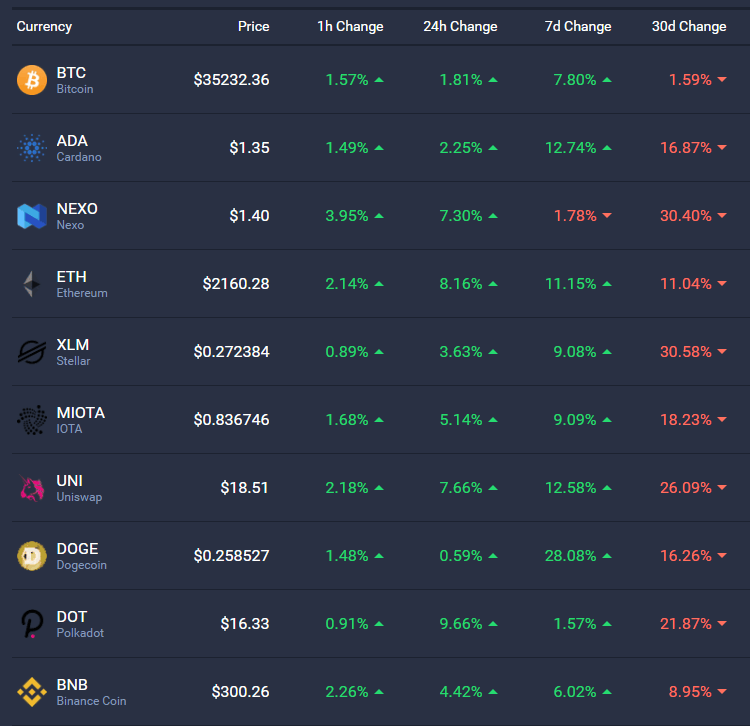Image resolution: width=750 pixels, height=726 pixels.
Task: Click DOGE 7d change up arrow
Action: click(607, 556)
